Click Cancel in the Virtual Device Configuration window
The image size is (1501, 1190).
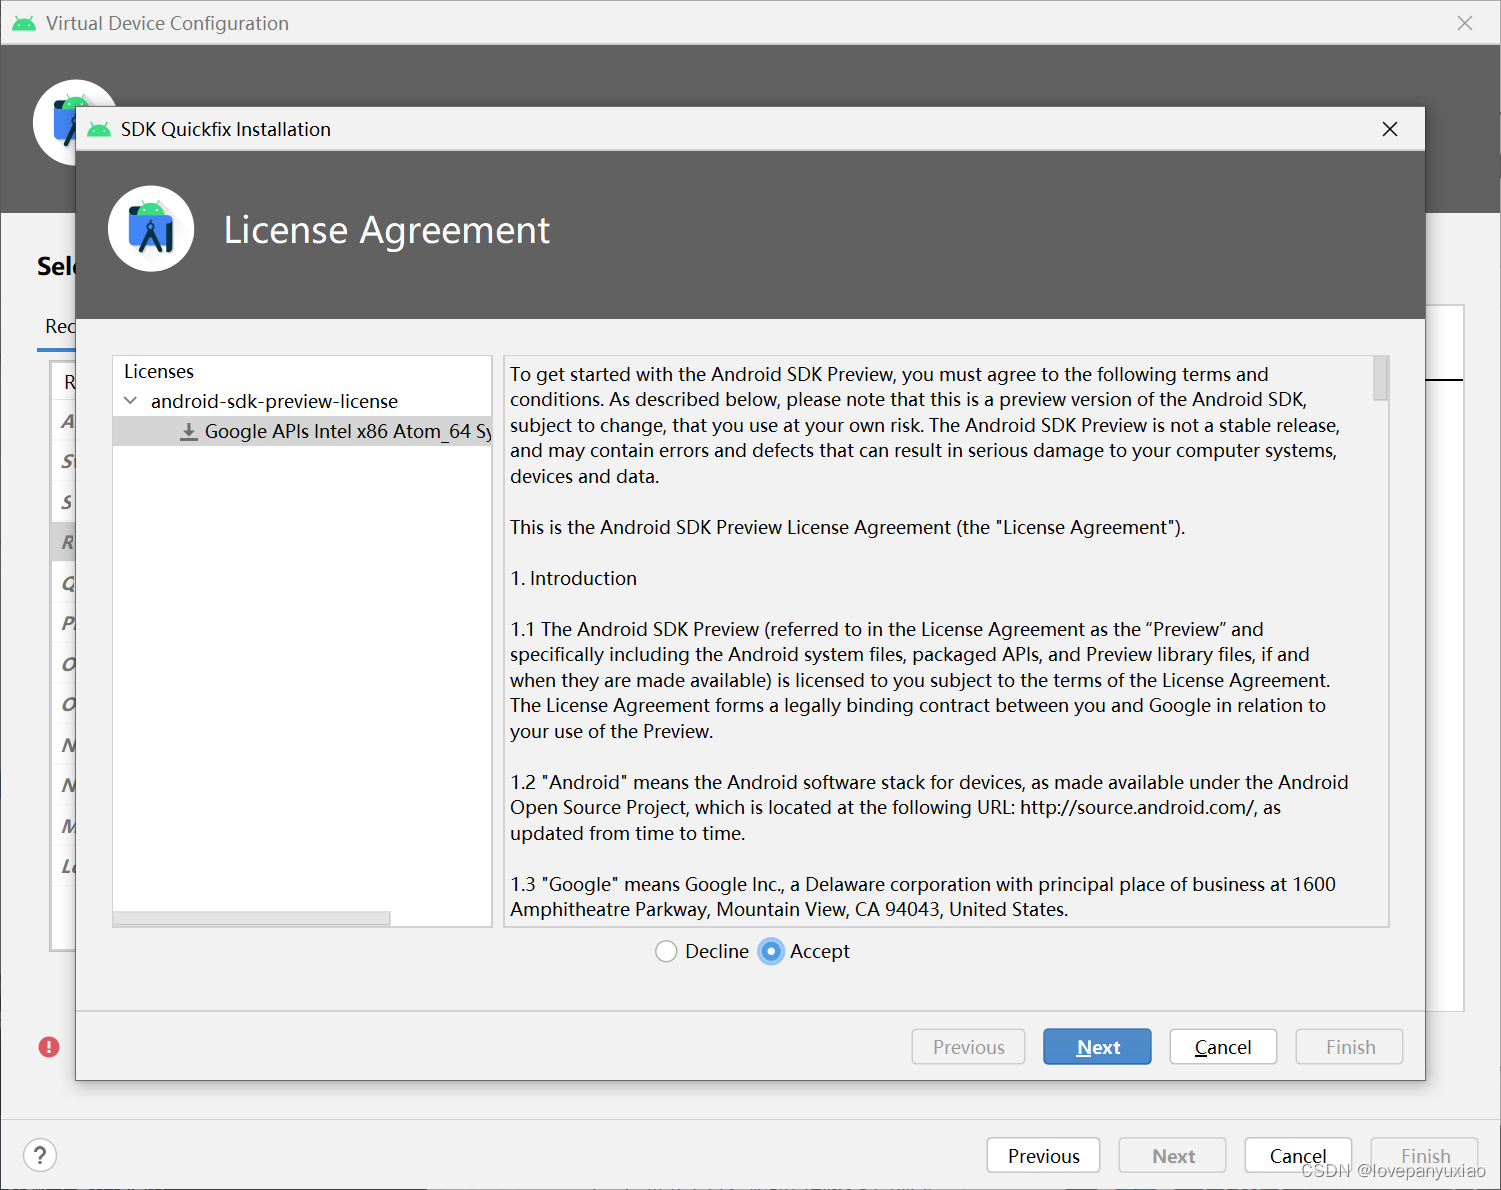pos(1298,1156)
